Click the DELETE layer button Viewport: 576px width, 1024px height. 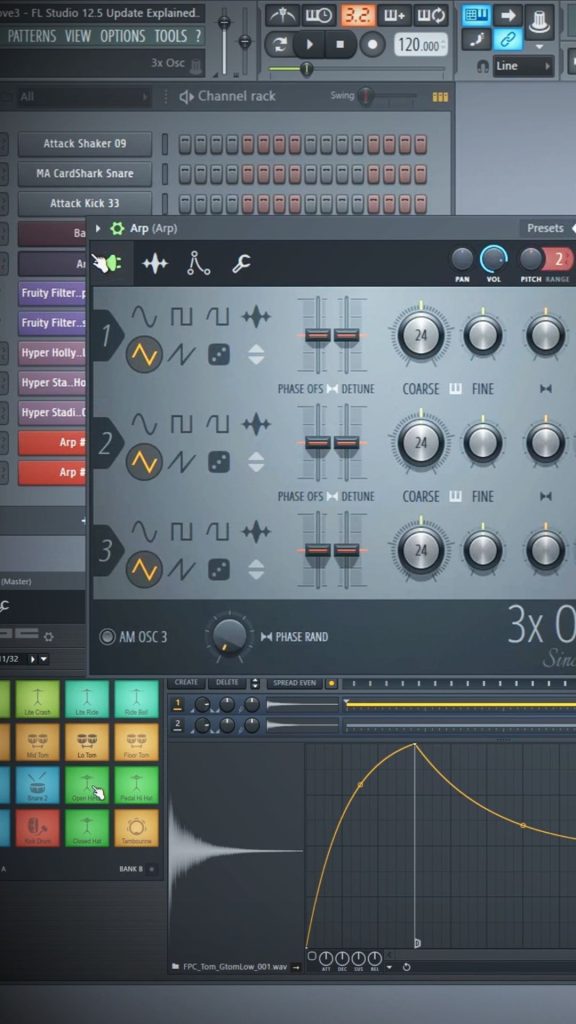pos(227,682)
